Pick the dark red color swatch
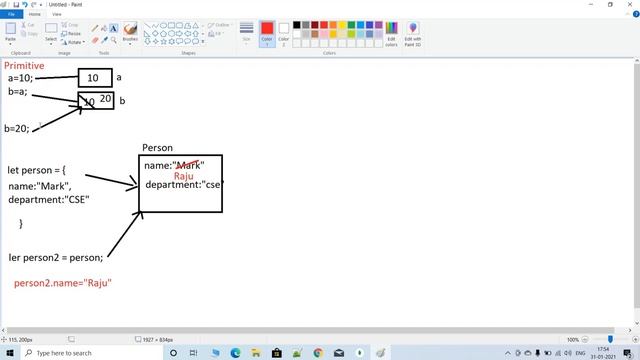The width and height of the screenshot is (640, 360). tap(315, 25)
